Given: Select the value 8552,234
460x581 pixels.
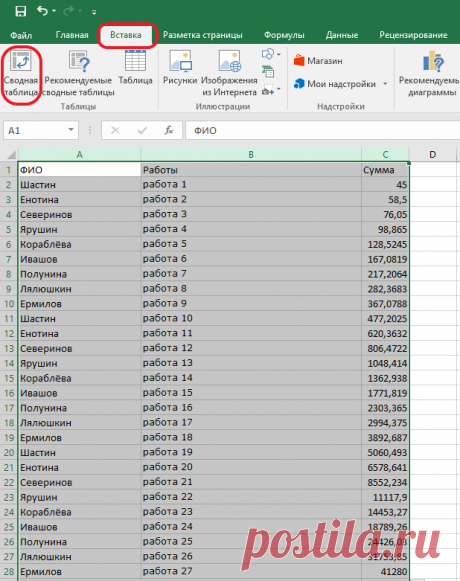Looking at the screenshot, I should [x=385, y=482].
